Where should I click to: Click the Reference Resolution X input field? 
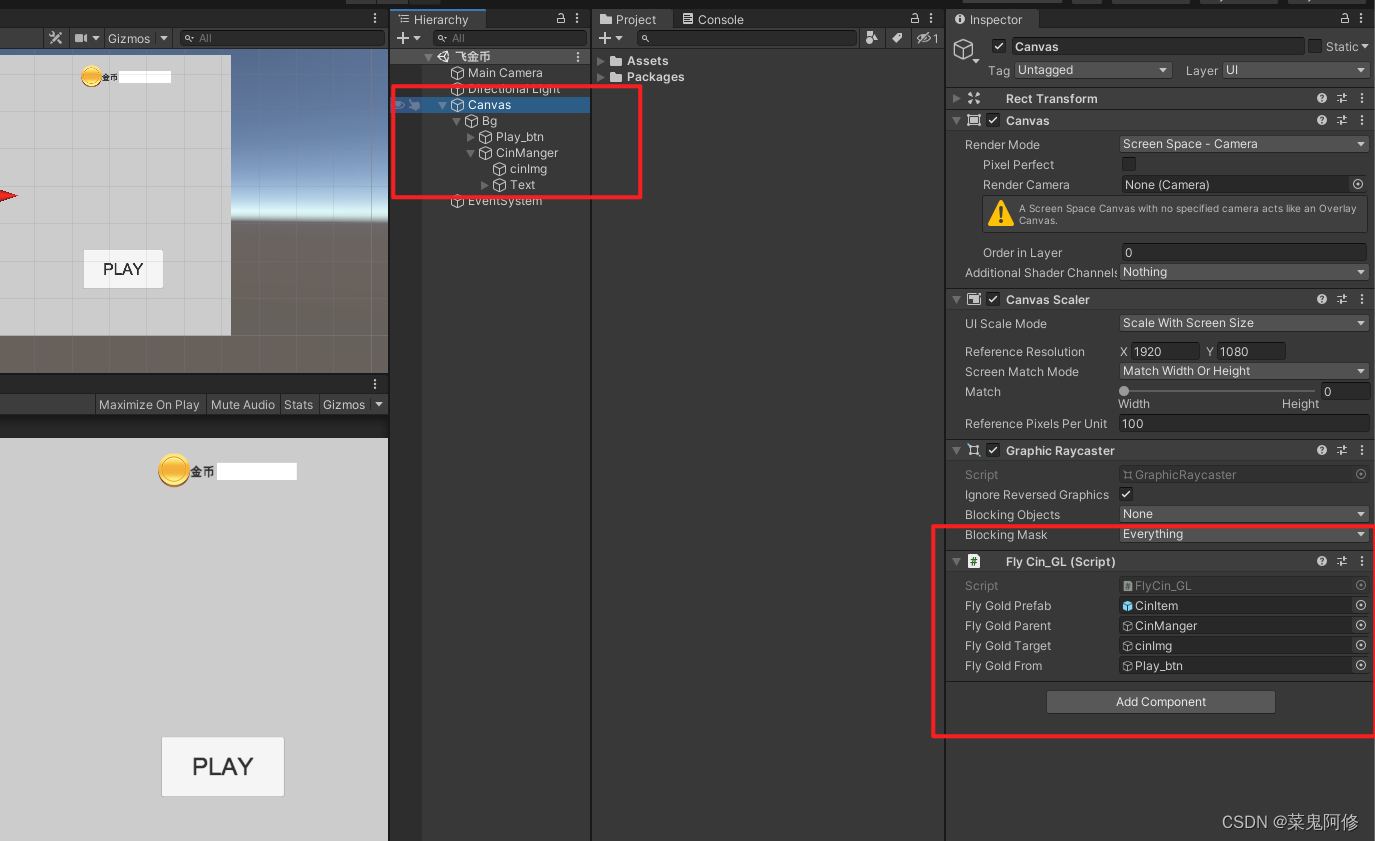(x=1165, y=351)
